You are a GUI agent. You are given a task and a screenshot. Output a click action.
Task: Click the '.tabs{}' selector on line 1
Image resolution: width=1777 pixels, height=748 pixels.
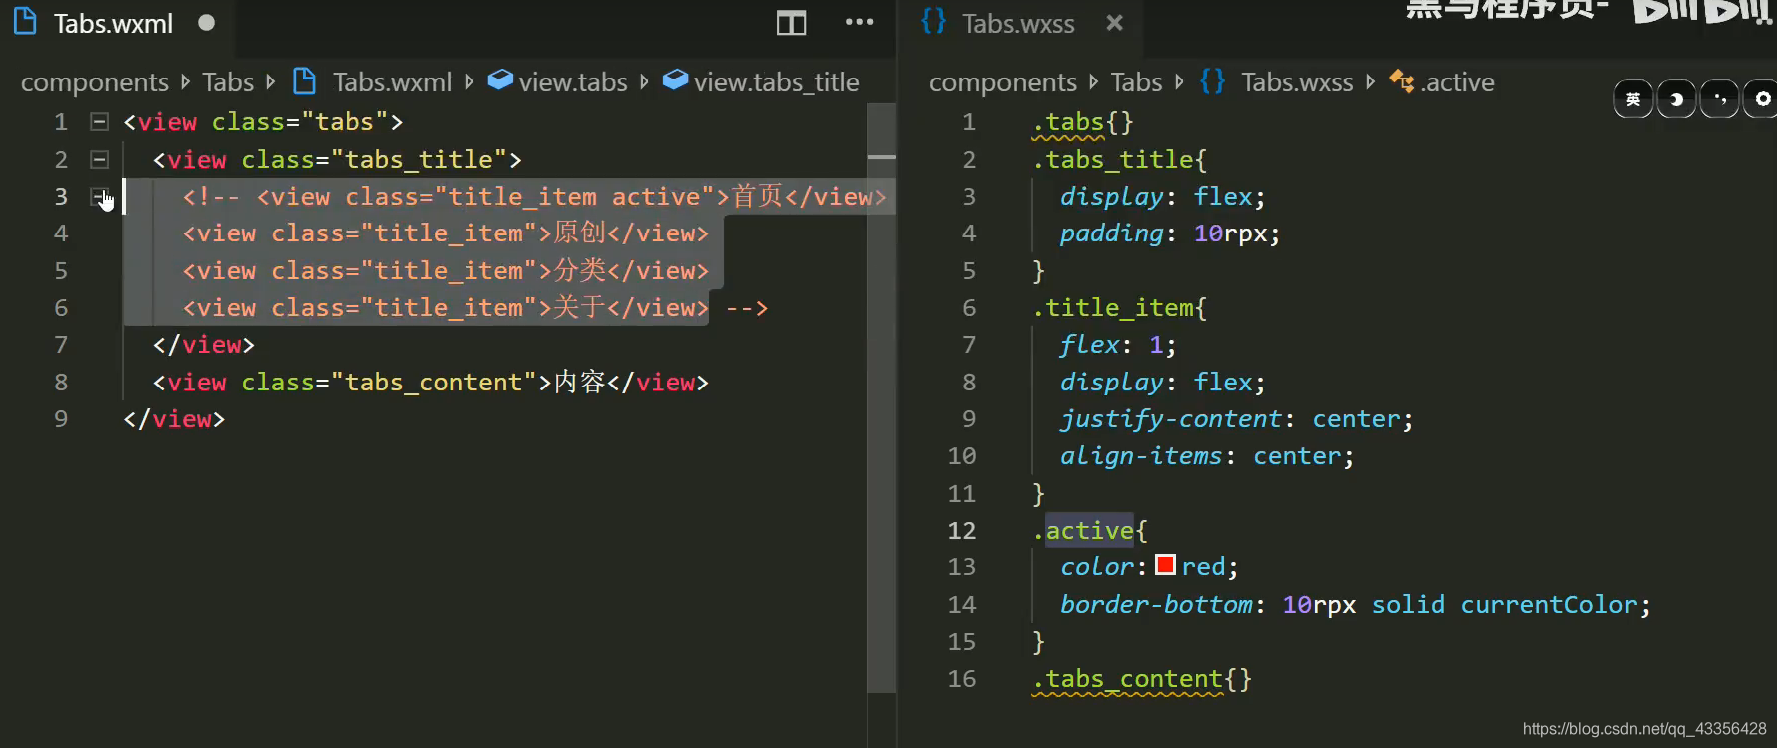pyautogui.click(x=1083, y=122)
